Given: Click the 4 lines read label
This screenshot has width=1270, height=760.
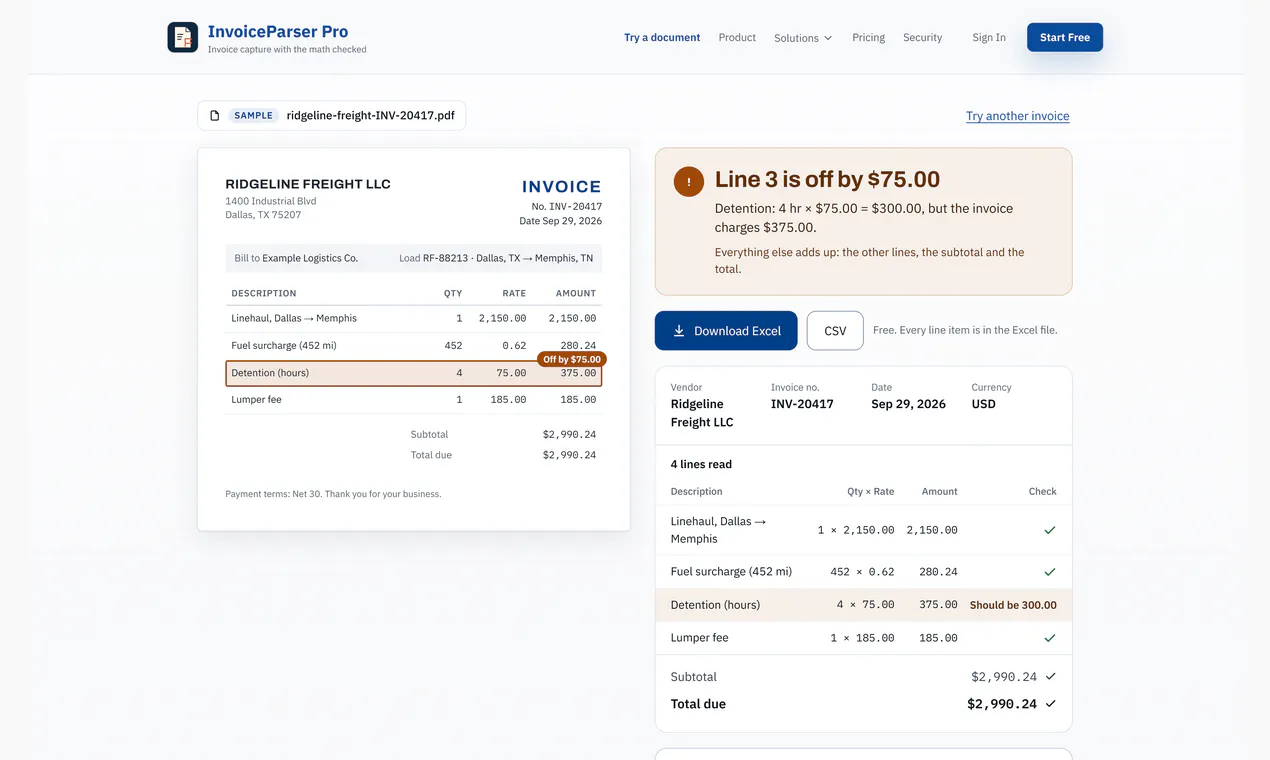Looking at the screenshot, I should (701, 464).
